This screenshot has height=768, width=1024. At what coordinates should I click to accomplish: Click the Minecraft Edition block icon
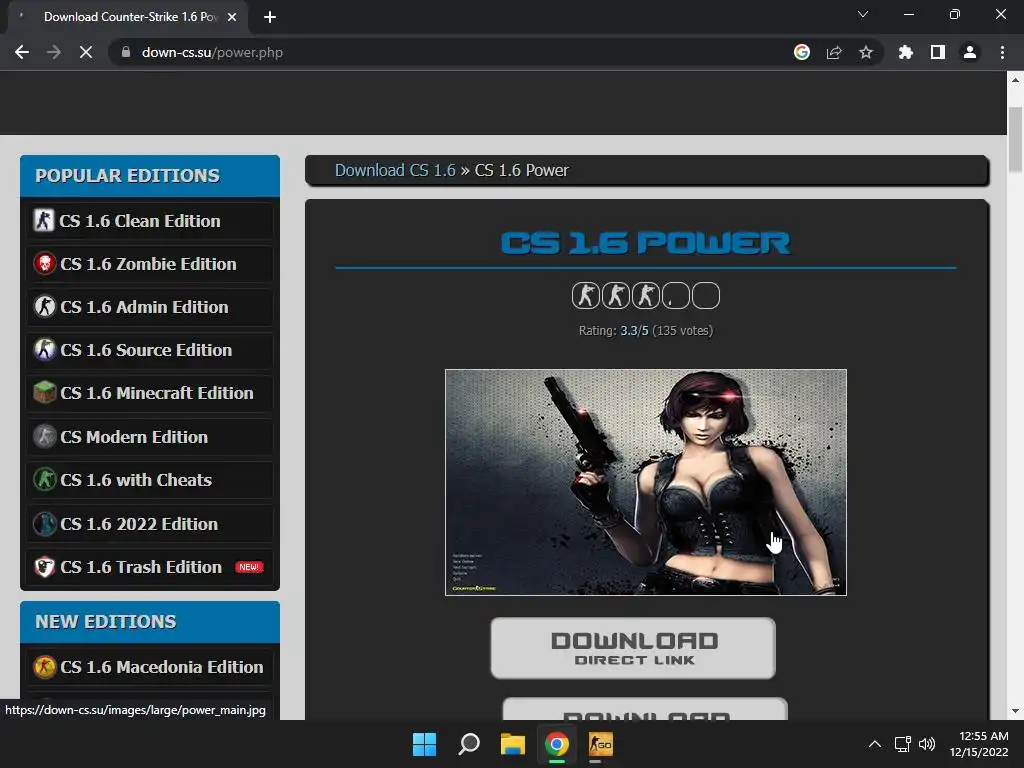click(x=44, y=392)
